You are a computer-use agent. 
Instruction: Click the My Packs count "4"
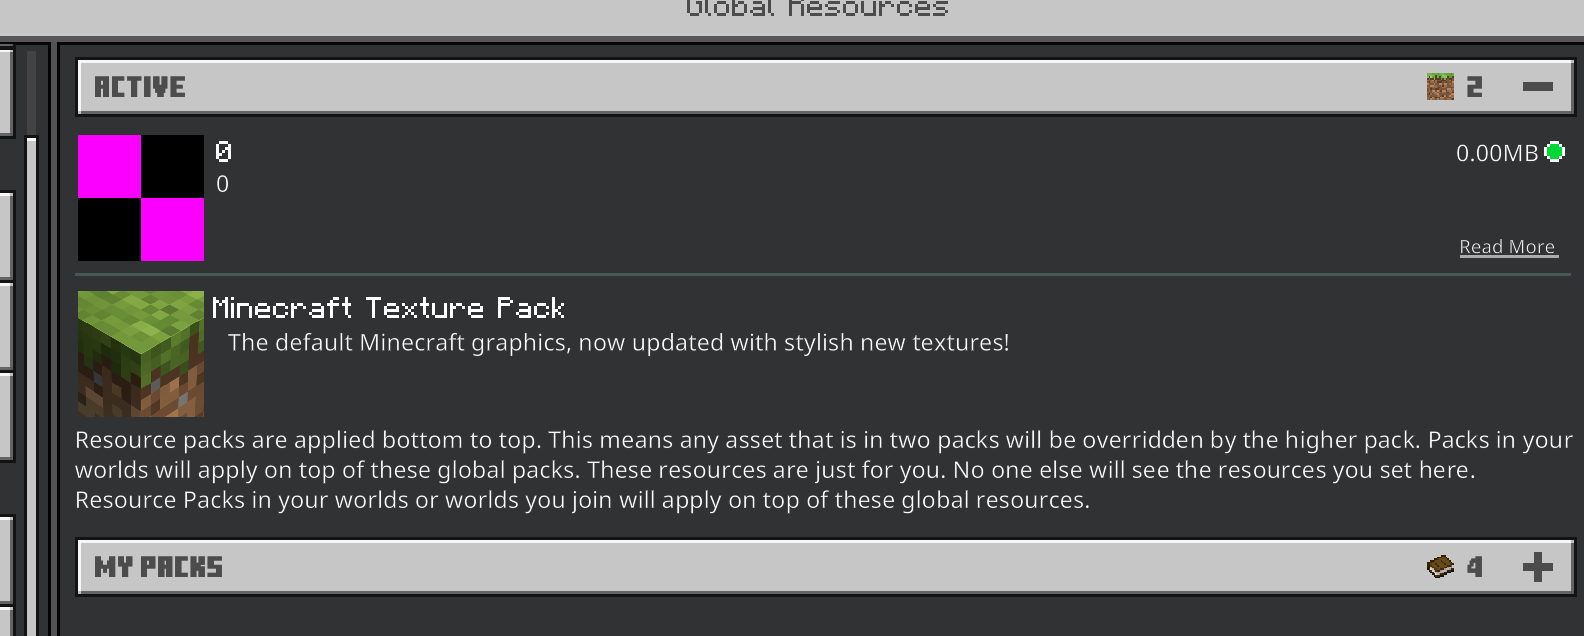tap(1474, 567)
